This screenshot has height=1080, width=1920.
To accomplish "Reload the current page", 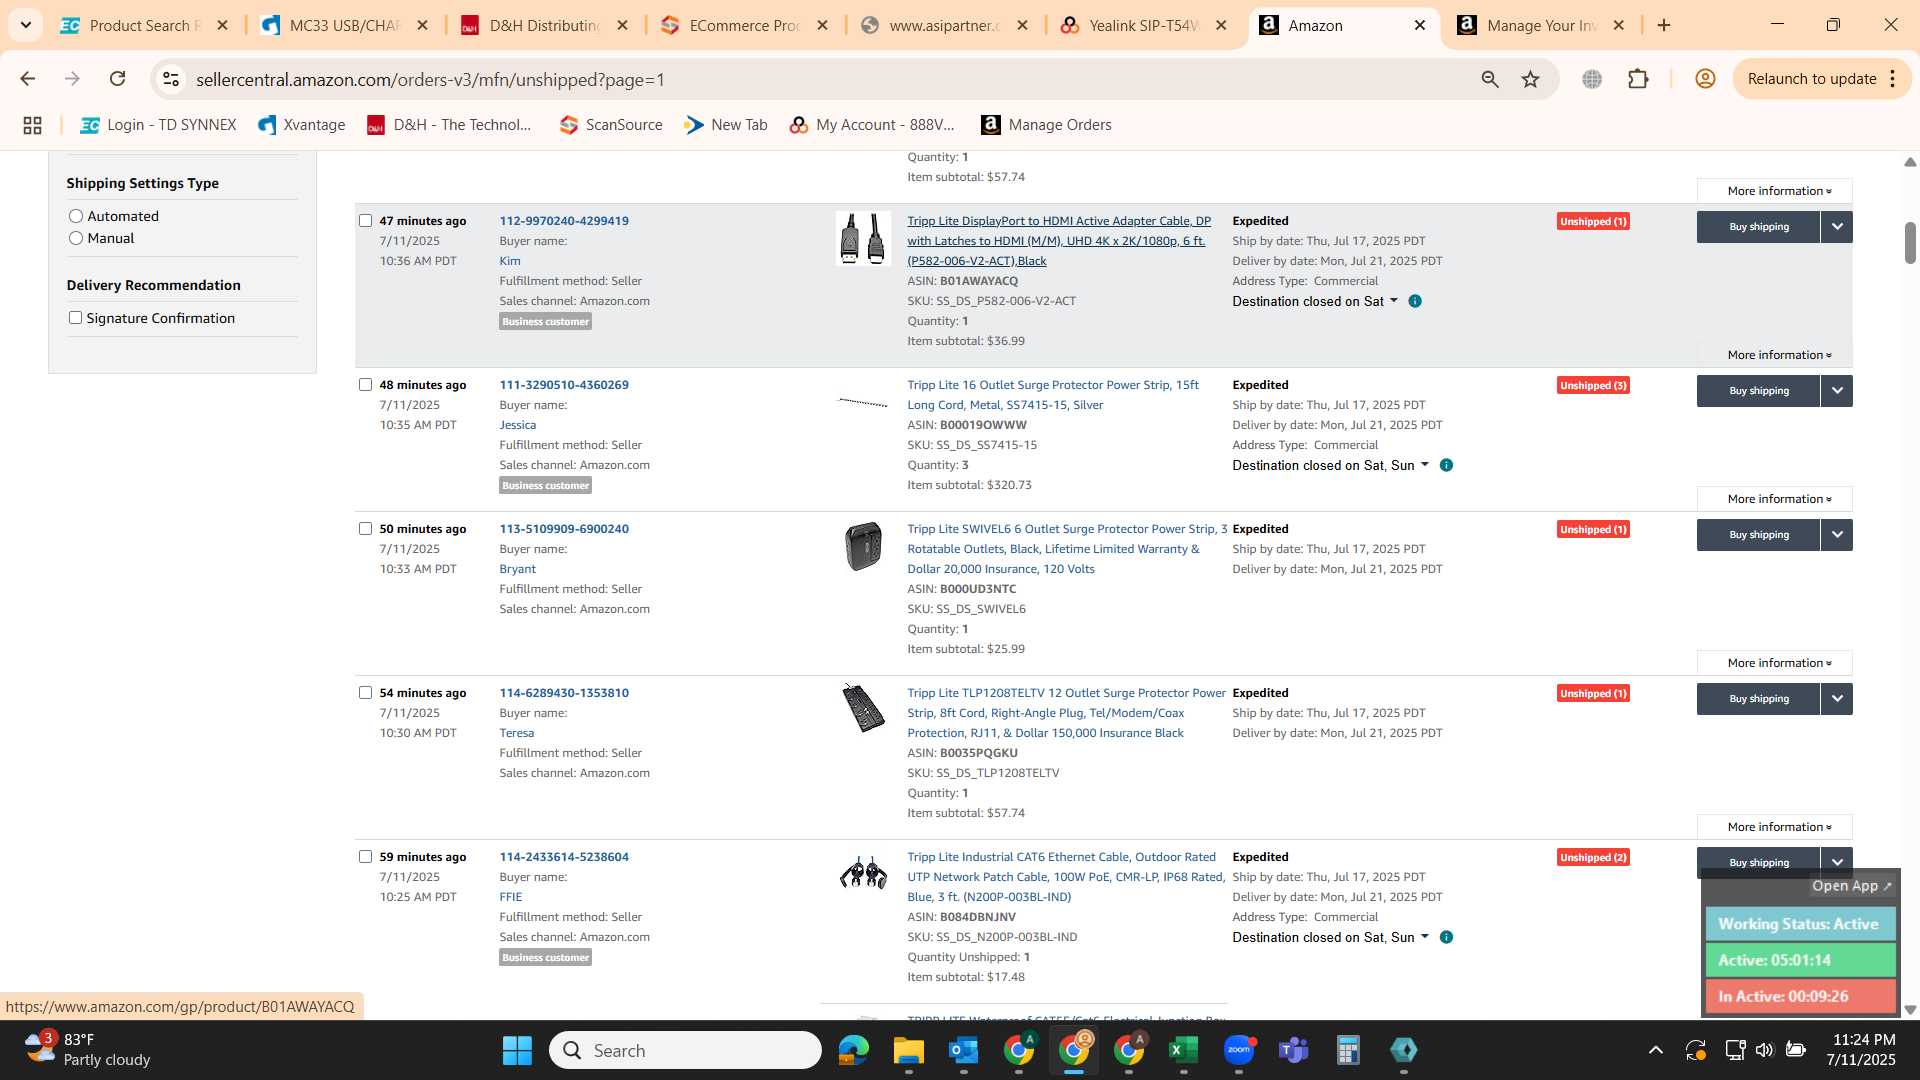I will 118,79.
